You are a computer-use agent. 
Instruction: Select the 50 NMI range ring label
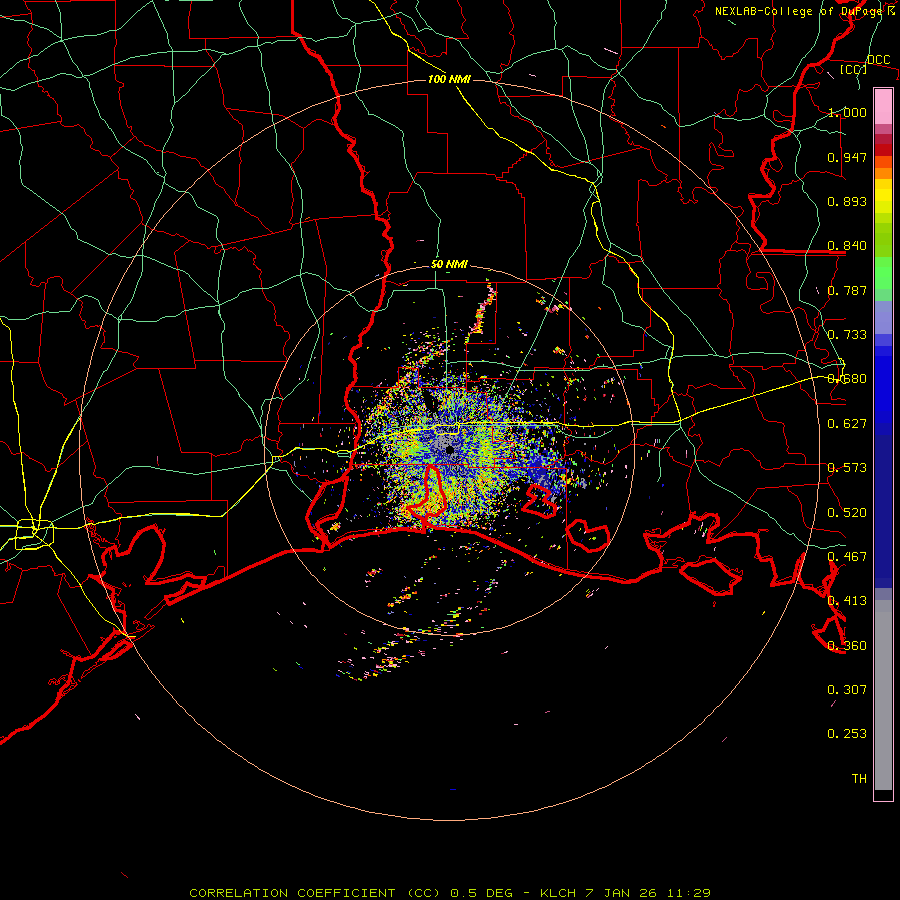(x=449, y=264)
